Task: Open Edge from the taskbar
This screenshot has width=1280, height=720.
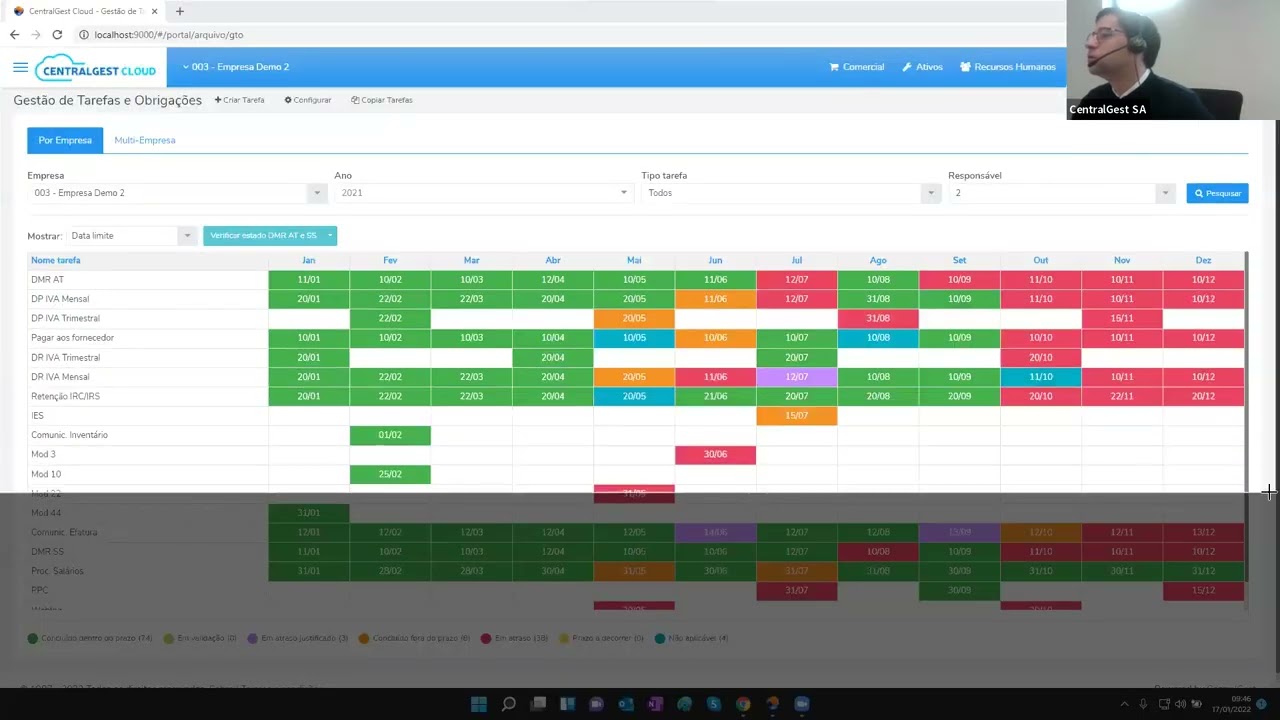Action: [684, 704]
